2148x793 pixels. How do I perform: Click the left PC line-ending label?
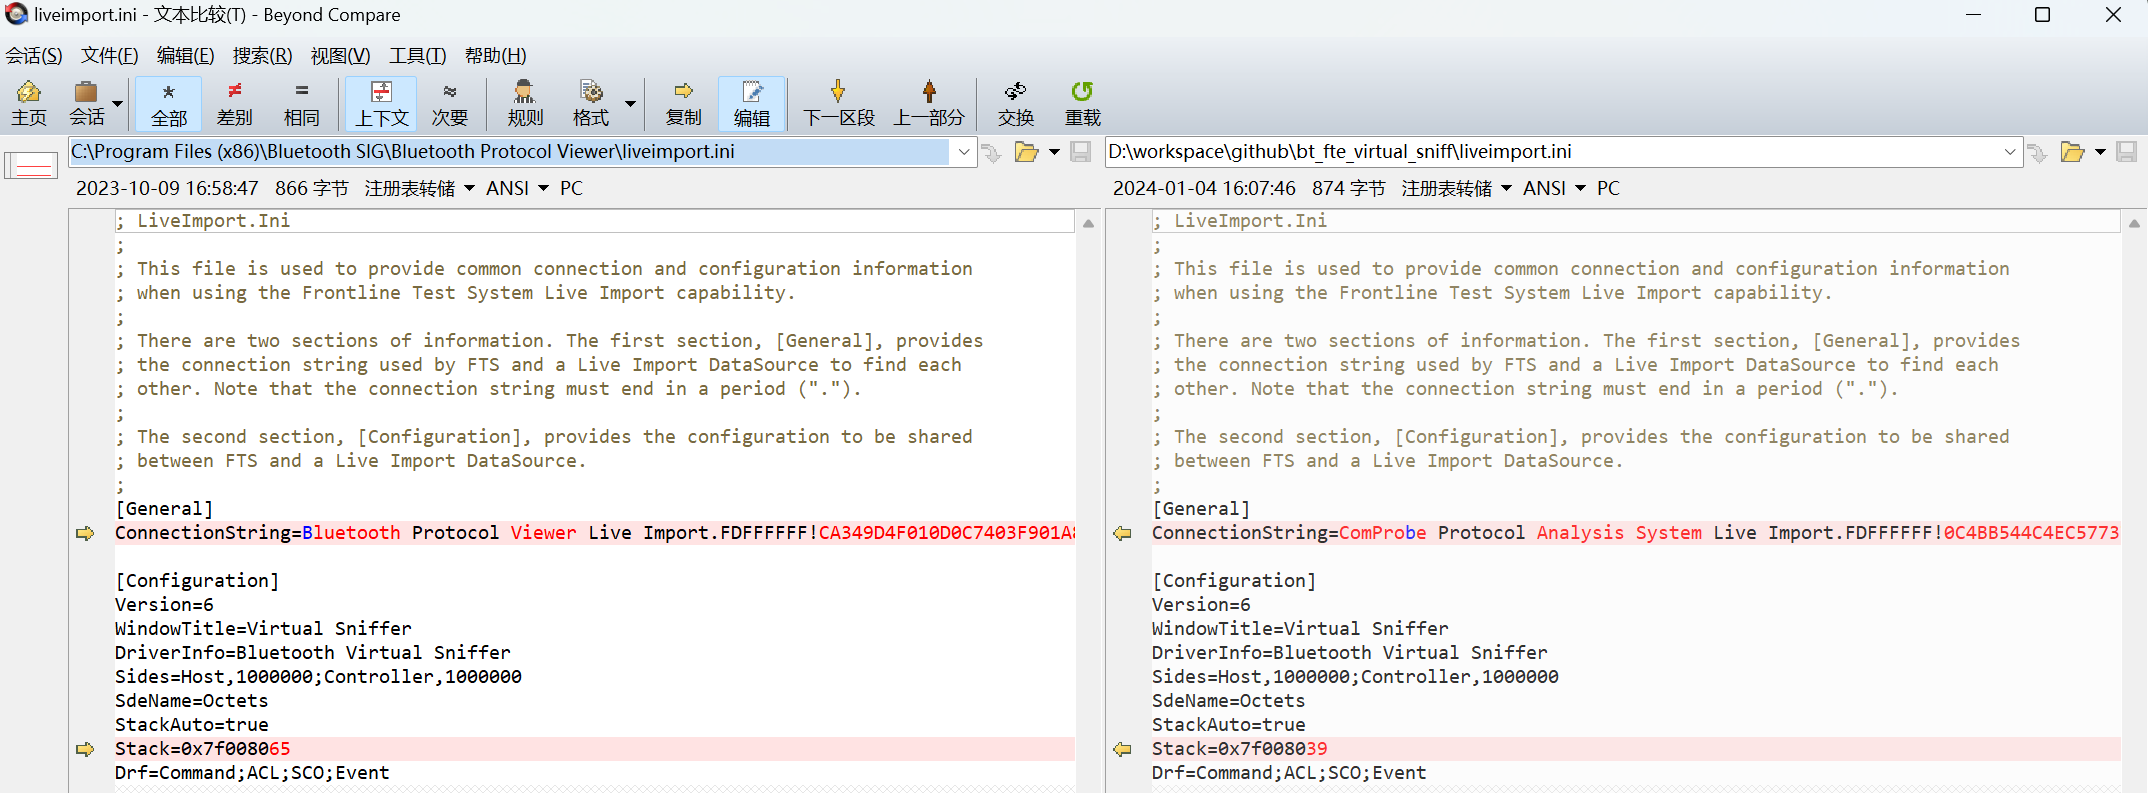pos(571,188)
